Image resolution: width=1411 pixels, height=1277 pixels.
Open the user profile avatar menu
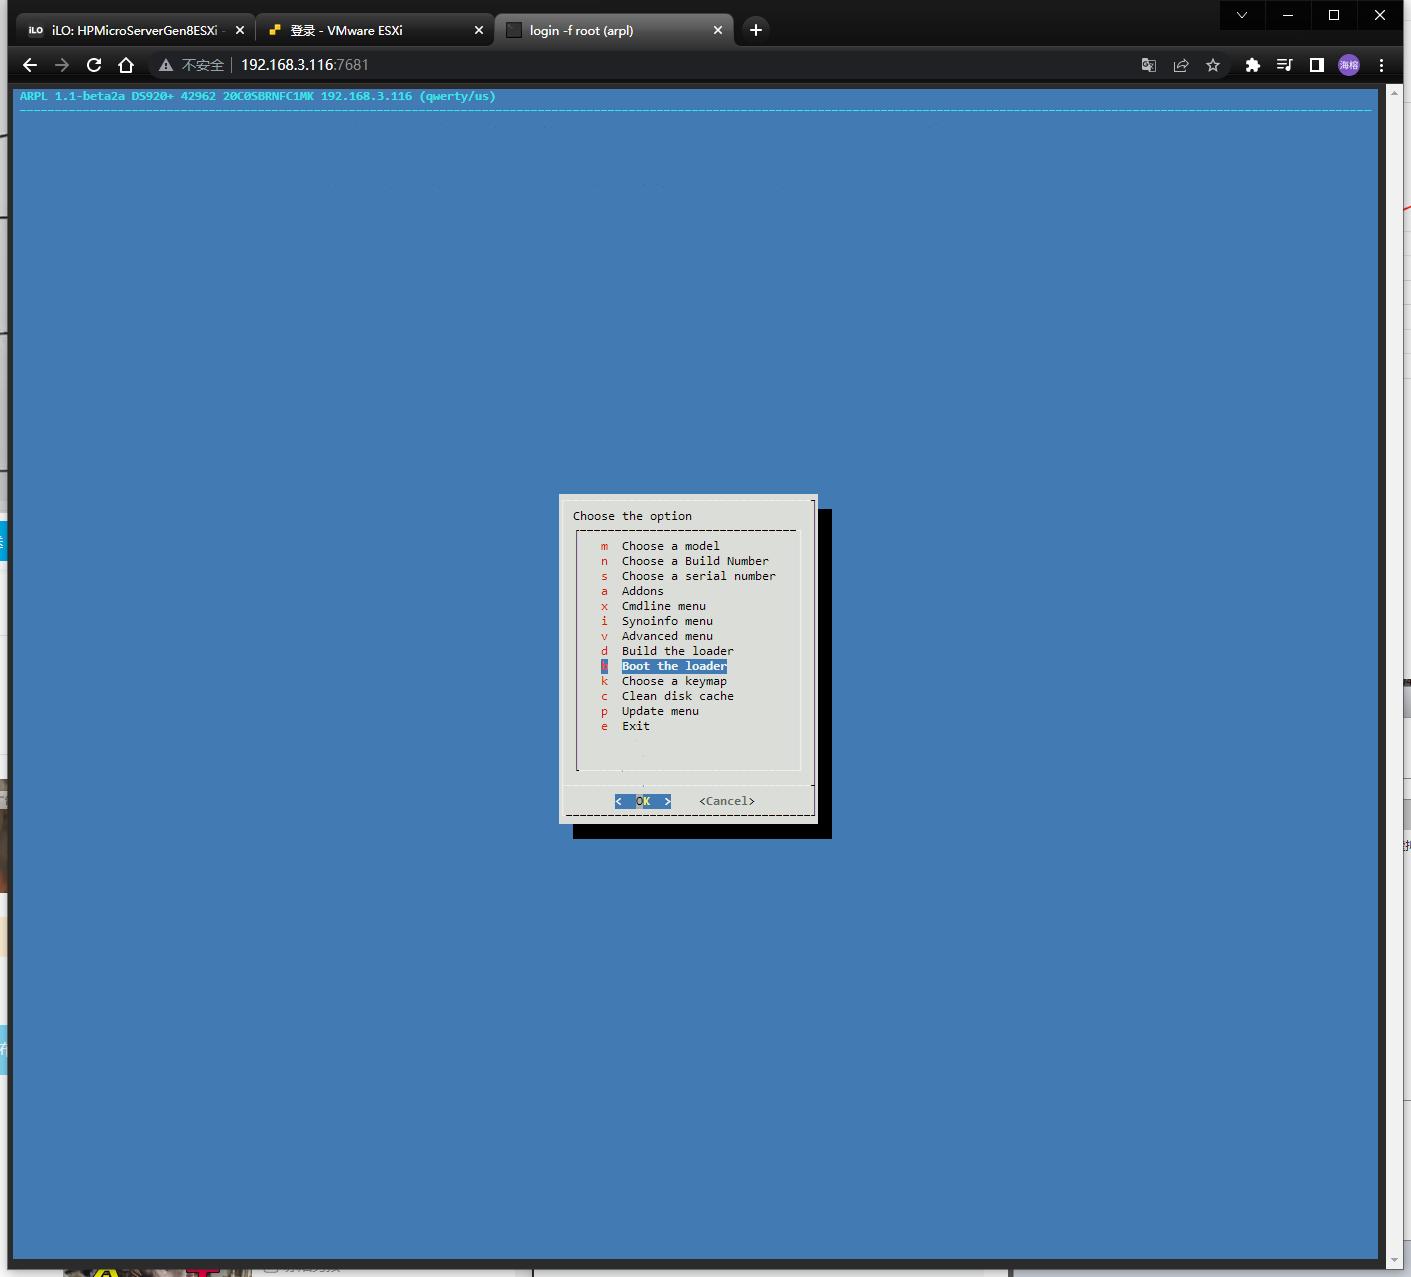point(1349,65)
